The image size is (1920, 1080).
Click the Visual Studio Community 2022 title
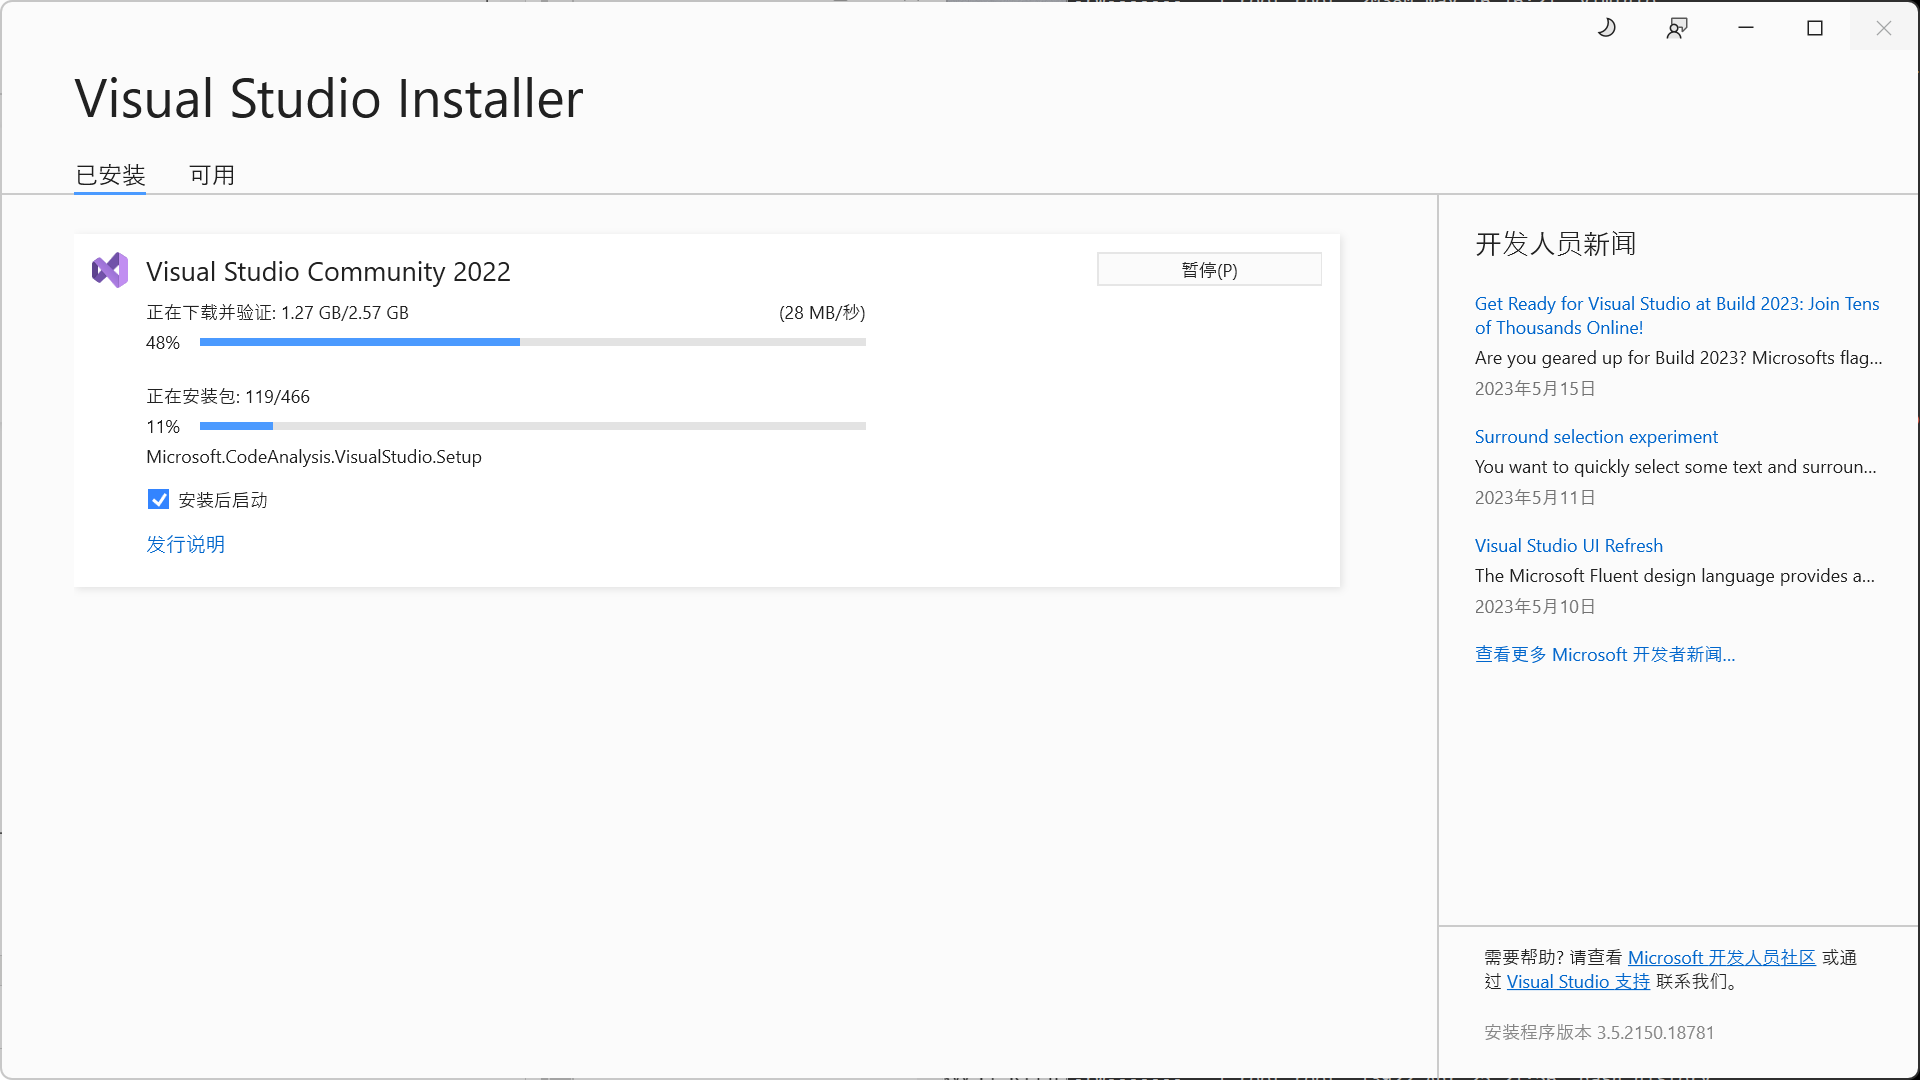(x=328, y=272)
